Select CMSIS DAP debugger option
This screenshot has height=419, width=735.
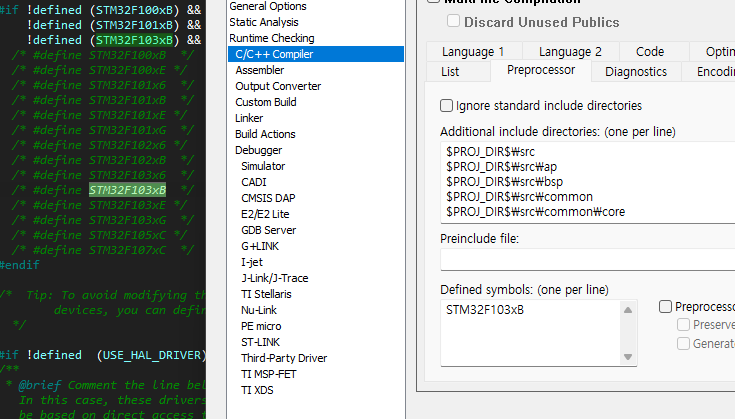point(268,198)
